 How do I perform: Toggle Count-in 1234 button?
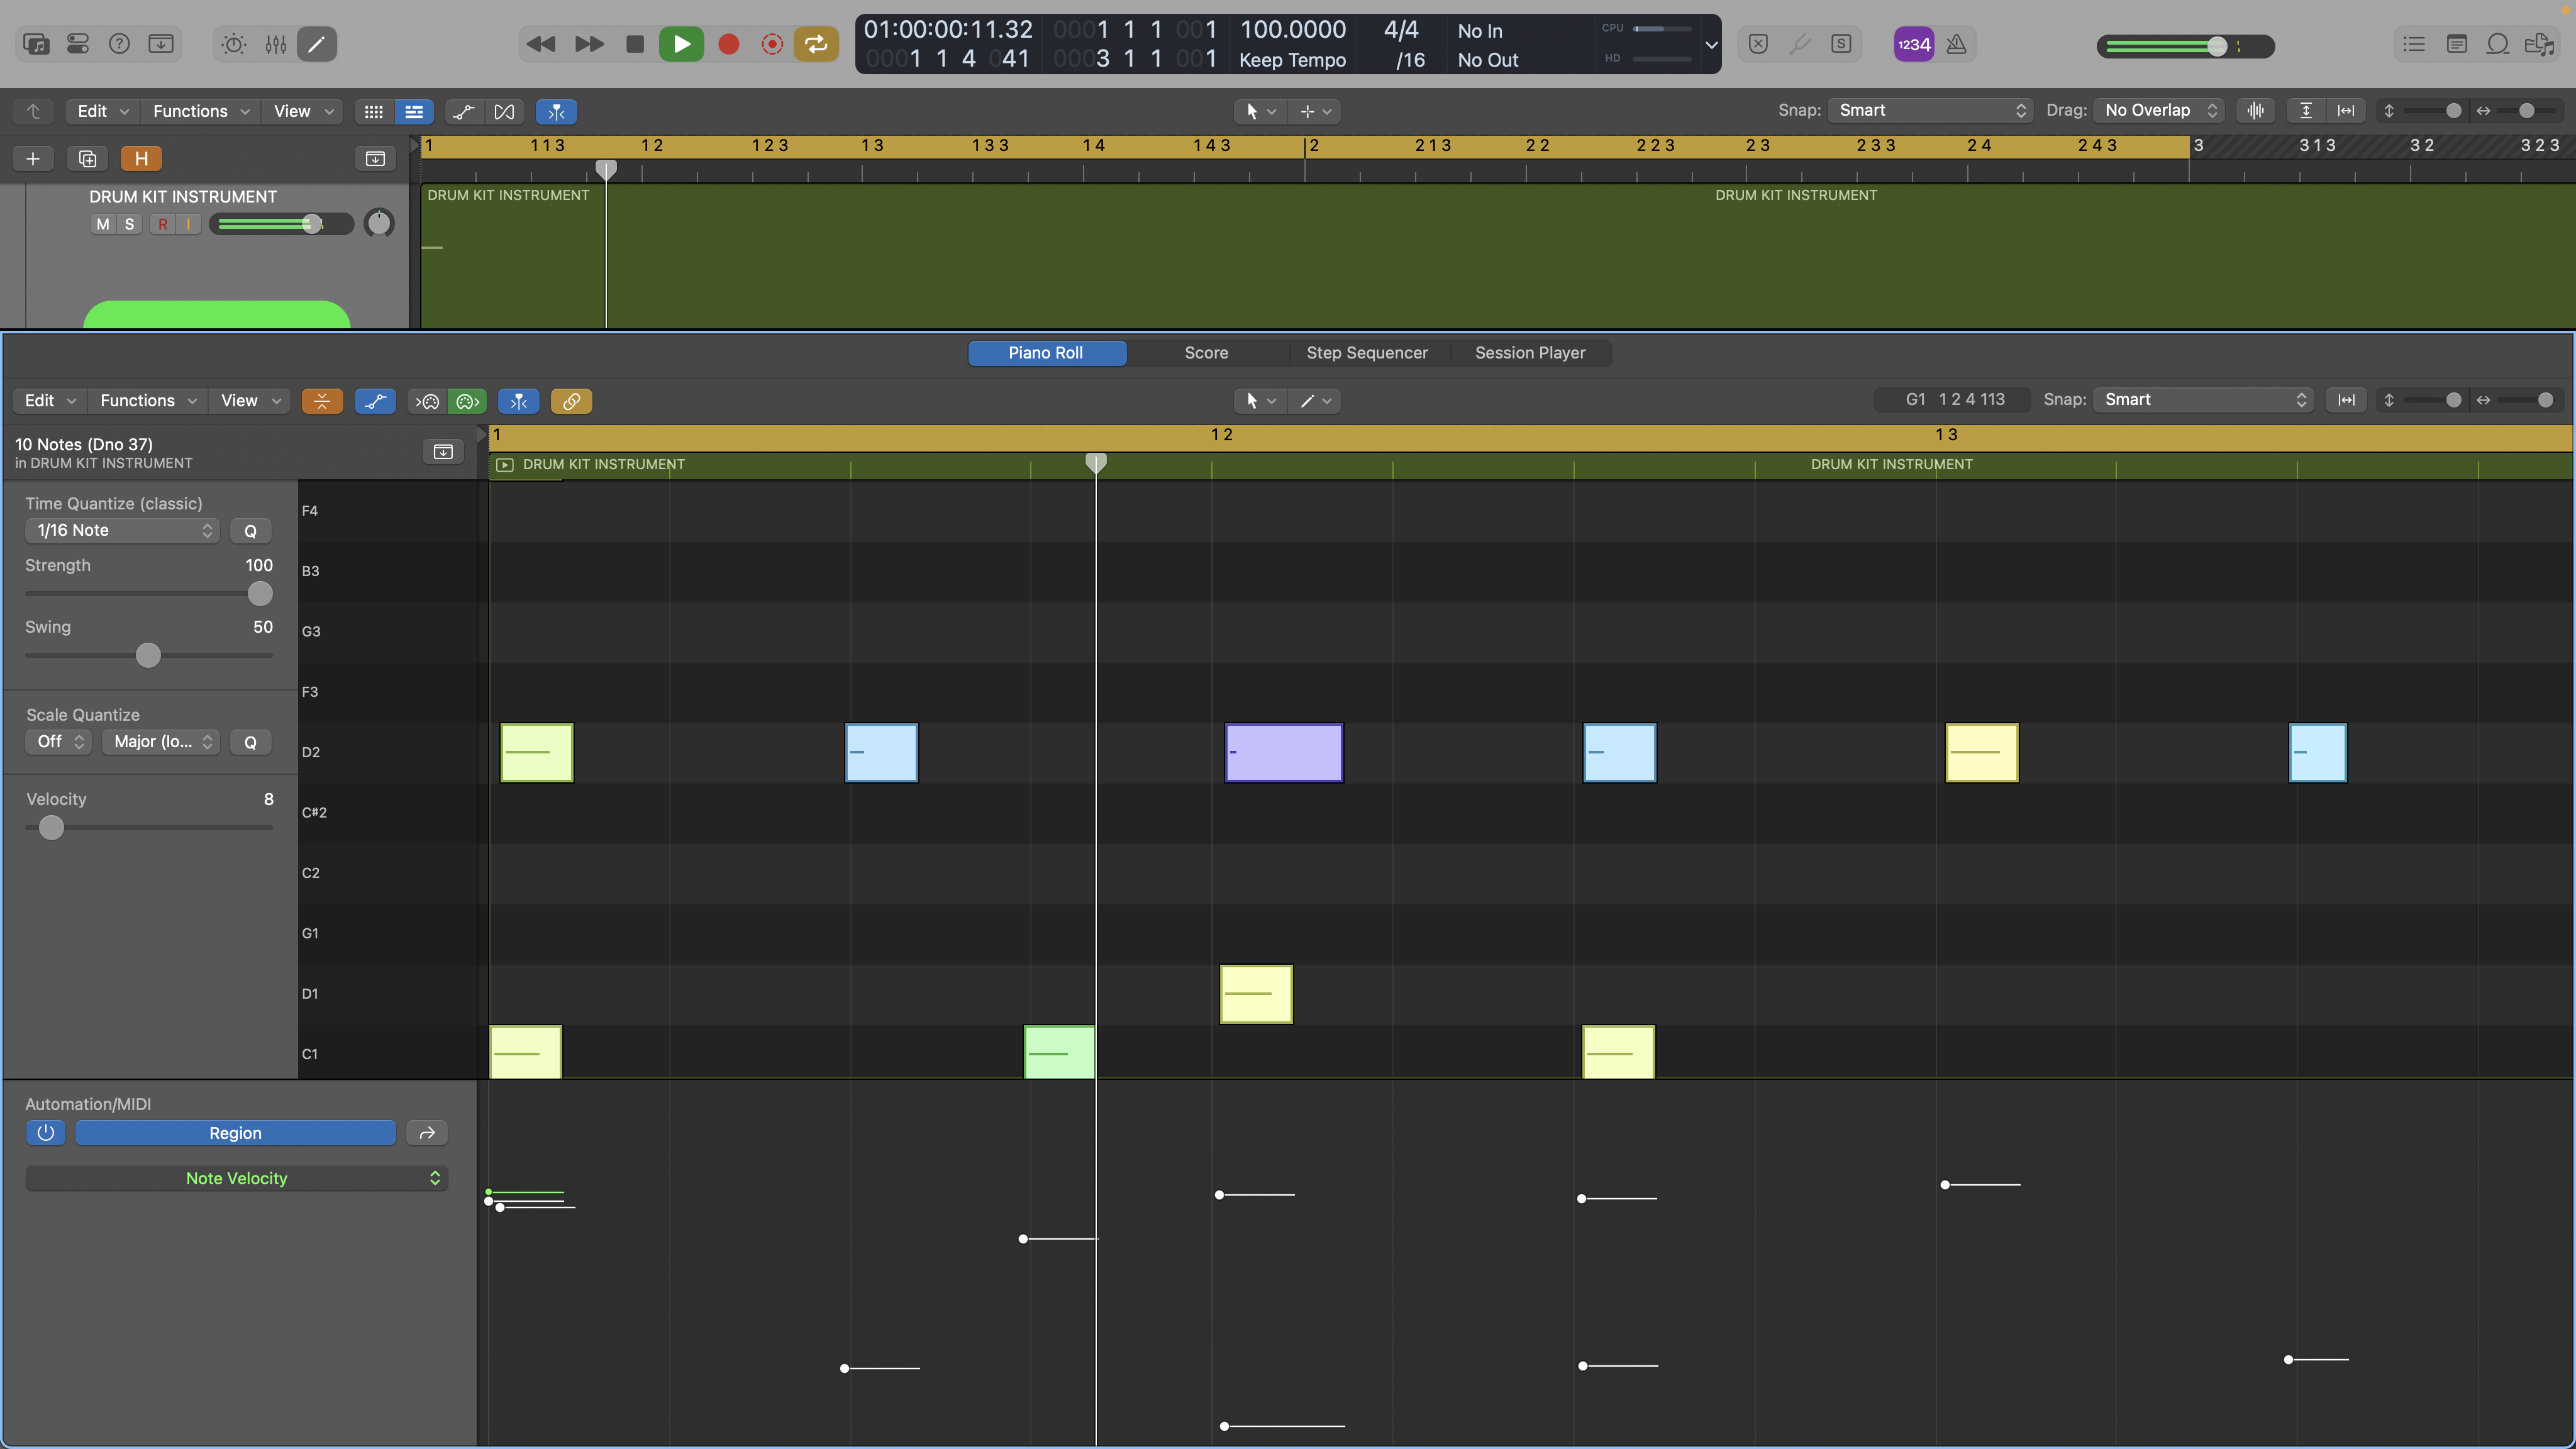1913,44
